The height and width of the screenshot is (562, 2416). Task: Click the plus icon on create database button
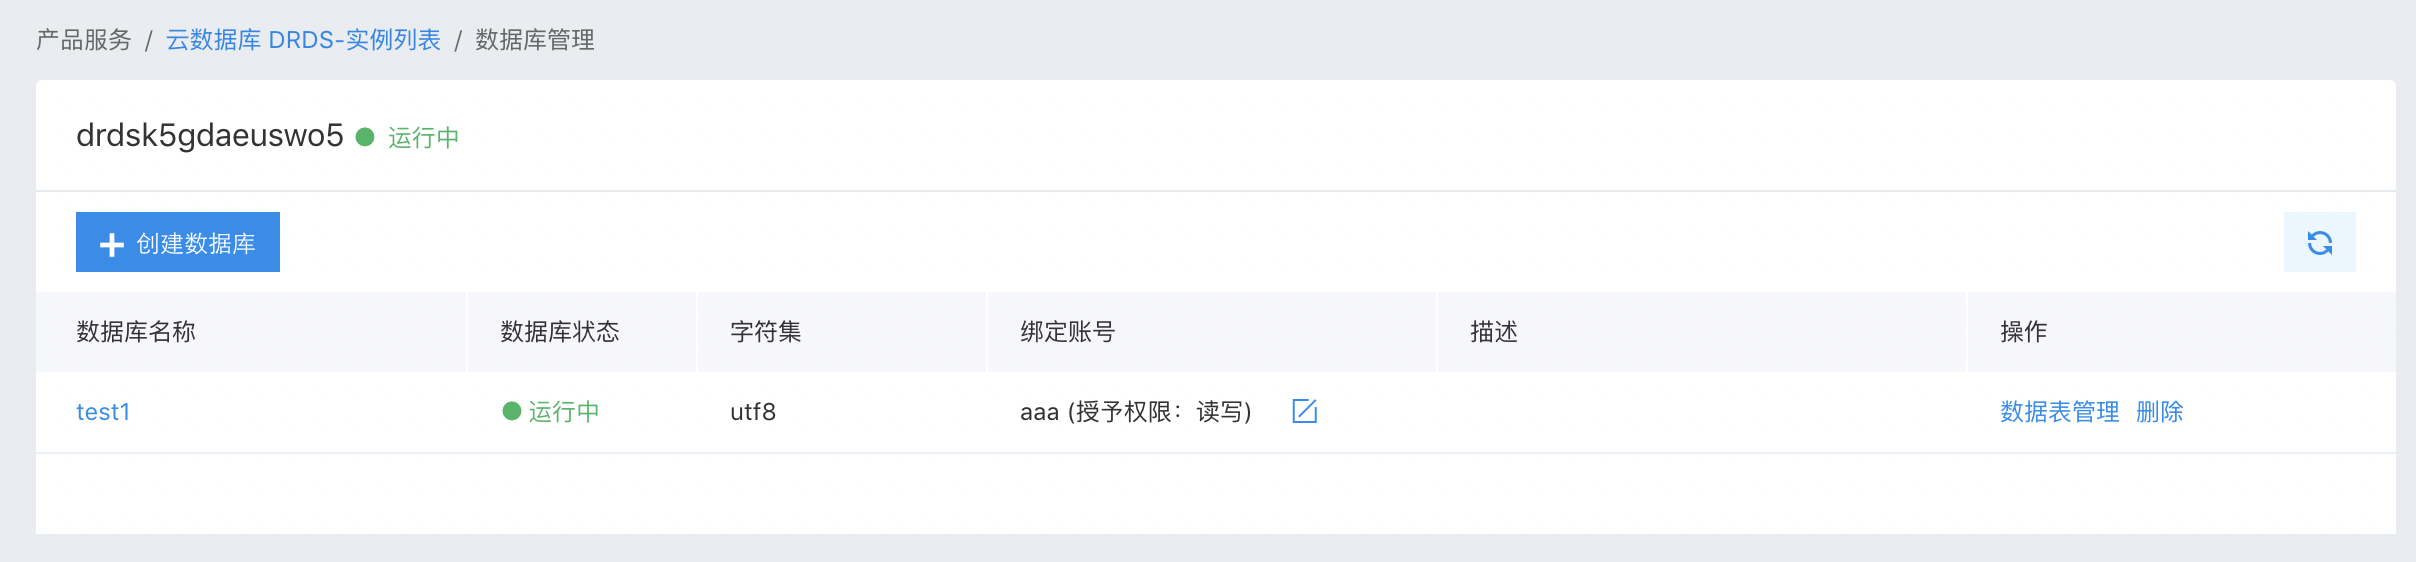(x=112, y=244)
